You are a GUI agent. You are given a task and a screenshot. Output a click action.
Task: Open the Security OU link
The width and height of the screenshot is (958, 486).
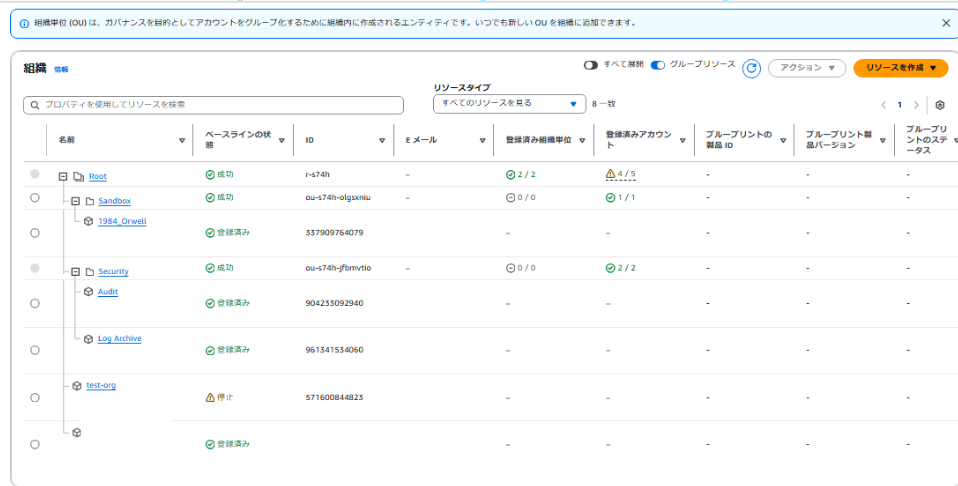coord(114,271)
